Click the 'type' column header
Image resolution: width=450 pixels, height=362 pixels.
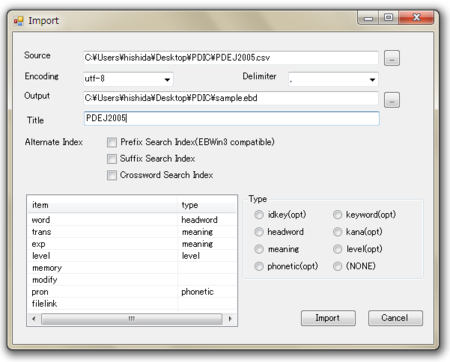click(207, 205)
